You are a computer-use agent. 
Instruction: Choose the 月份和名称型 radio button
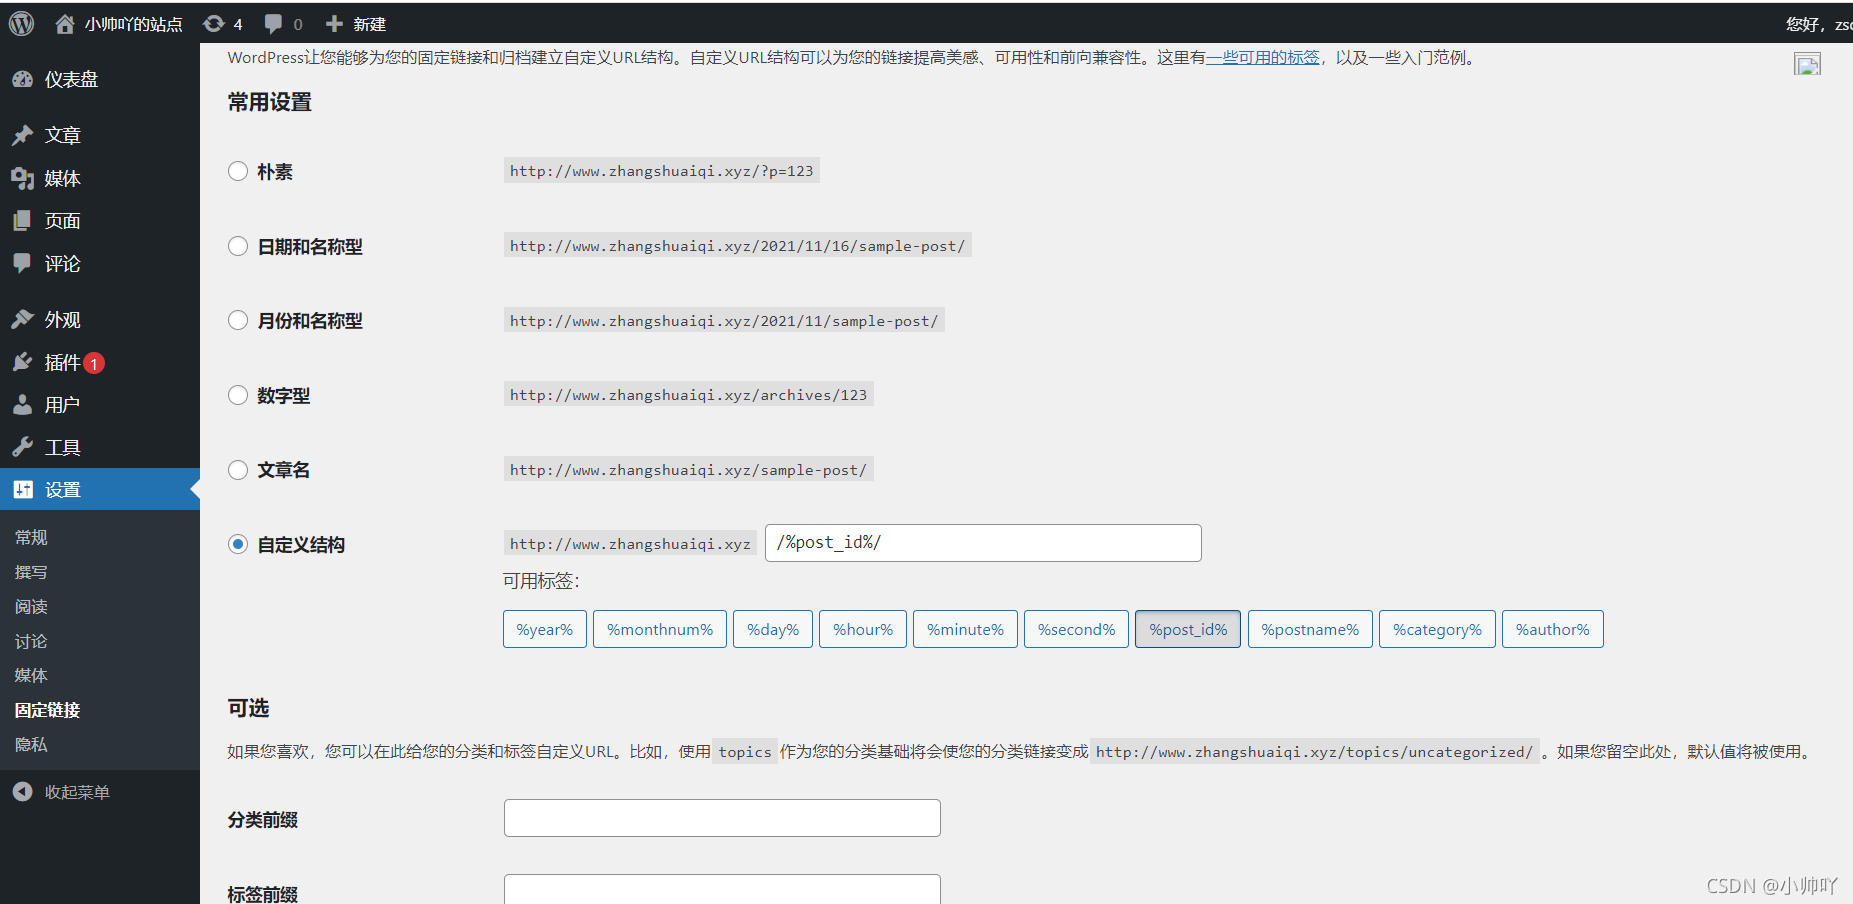(x=238, y=320)
